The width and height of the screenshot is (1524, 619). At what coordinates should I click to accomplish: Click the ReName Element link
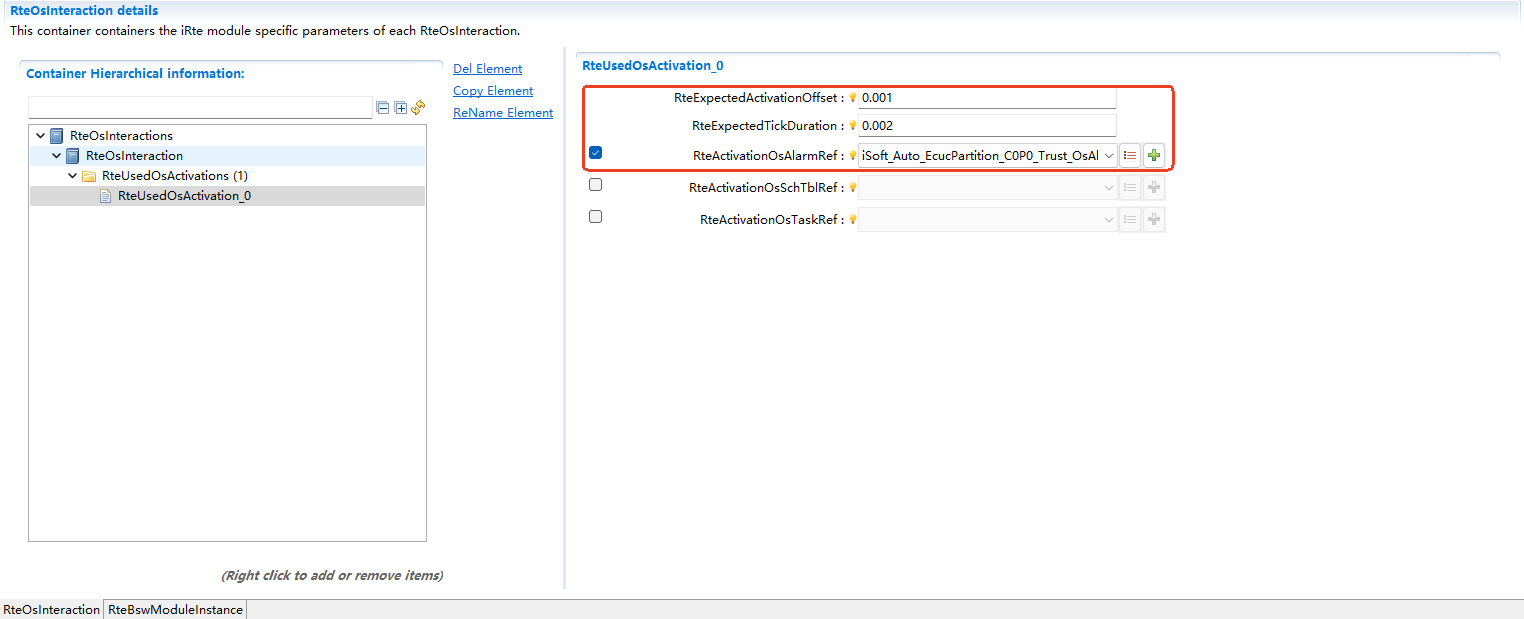pos(502,113)
